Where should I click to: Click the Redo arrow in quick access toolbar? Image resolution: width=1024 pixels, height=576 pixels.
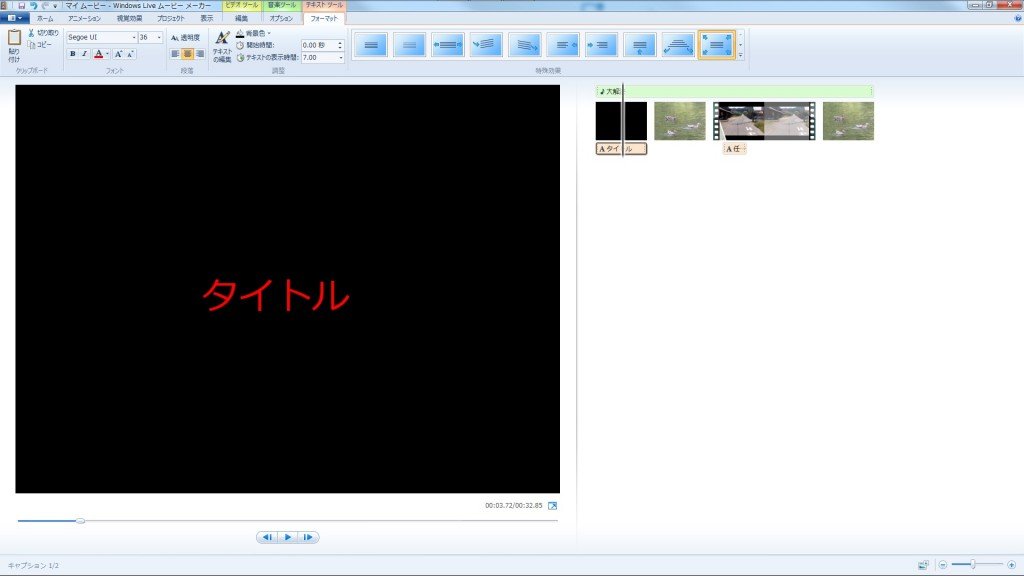(45, 5)
